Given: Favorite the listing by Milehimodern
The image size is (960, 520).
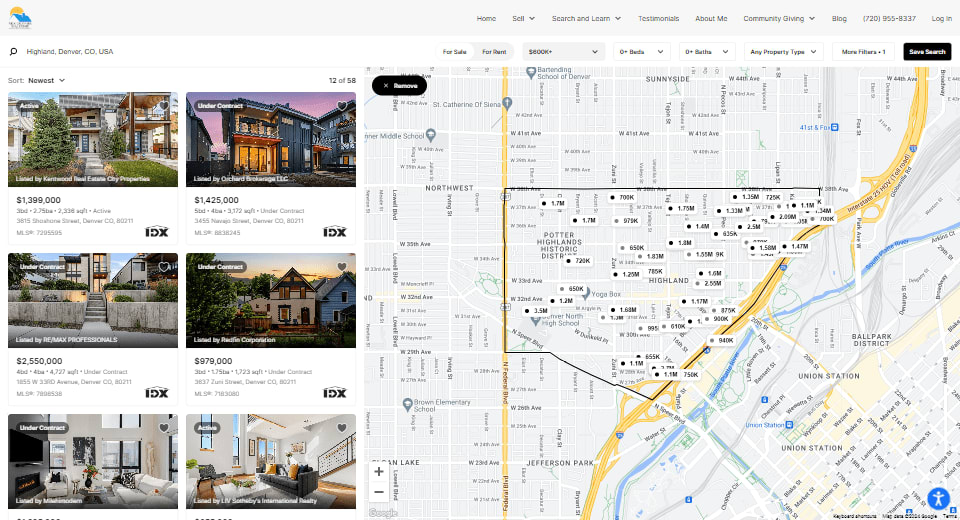Looking at the screenshot, I should coord(164,428).
